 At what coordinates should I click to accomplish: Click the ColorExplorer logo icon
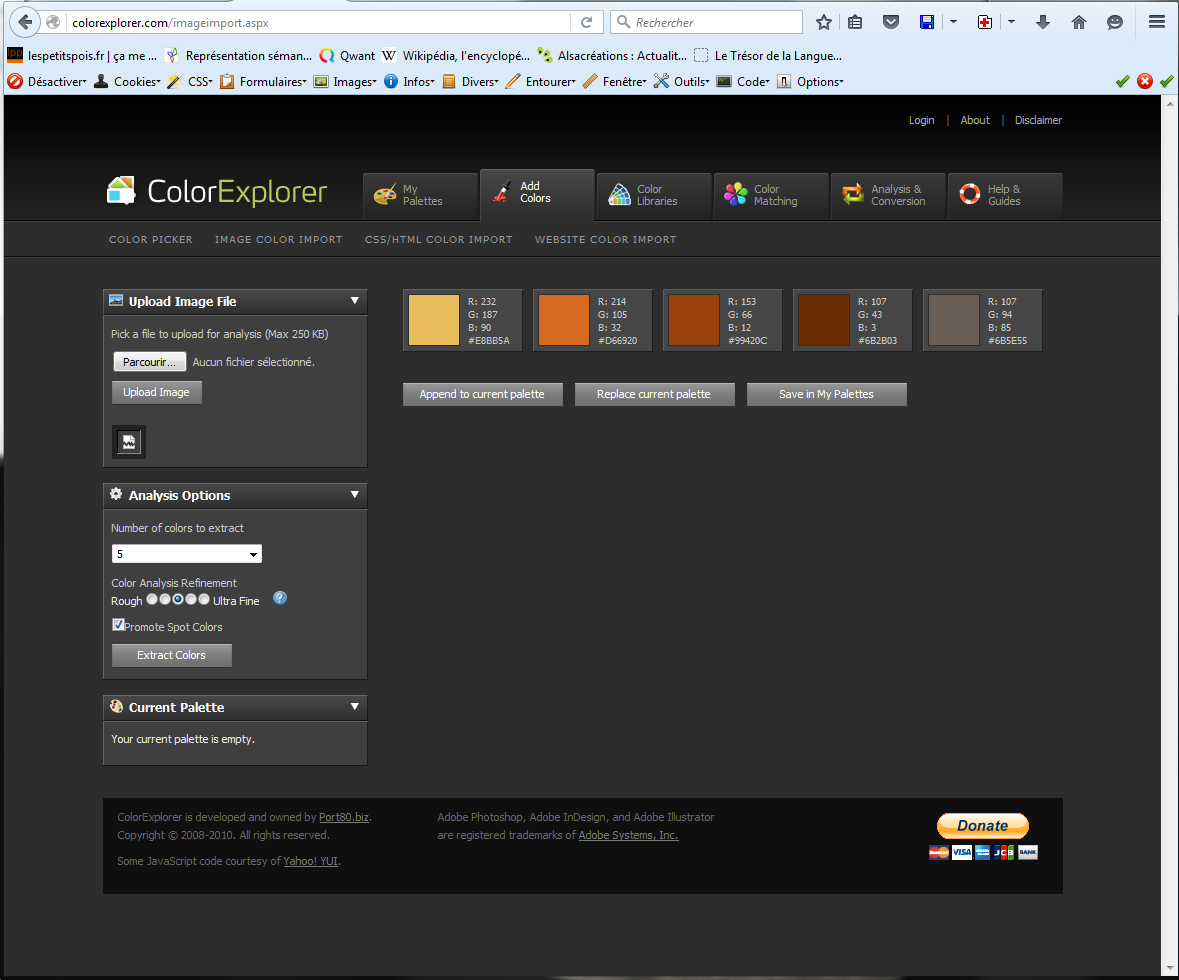(x=122, y=191)
